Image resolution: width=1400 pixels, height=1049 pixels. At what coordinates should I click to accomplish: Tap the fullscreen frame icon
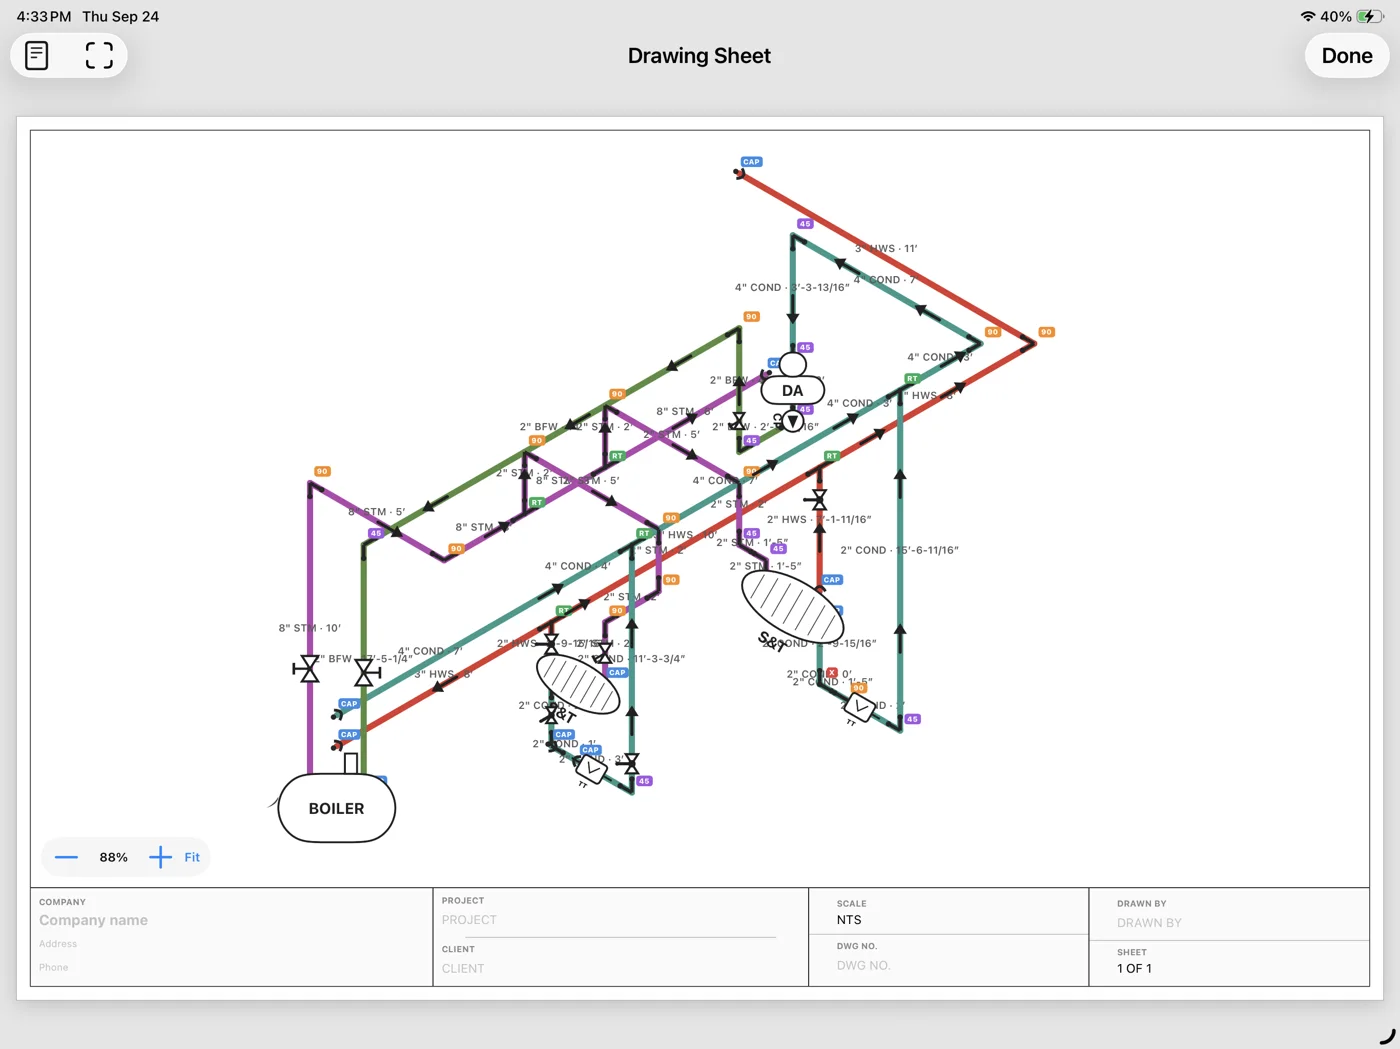99,55
